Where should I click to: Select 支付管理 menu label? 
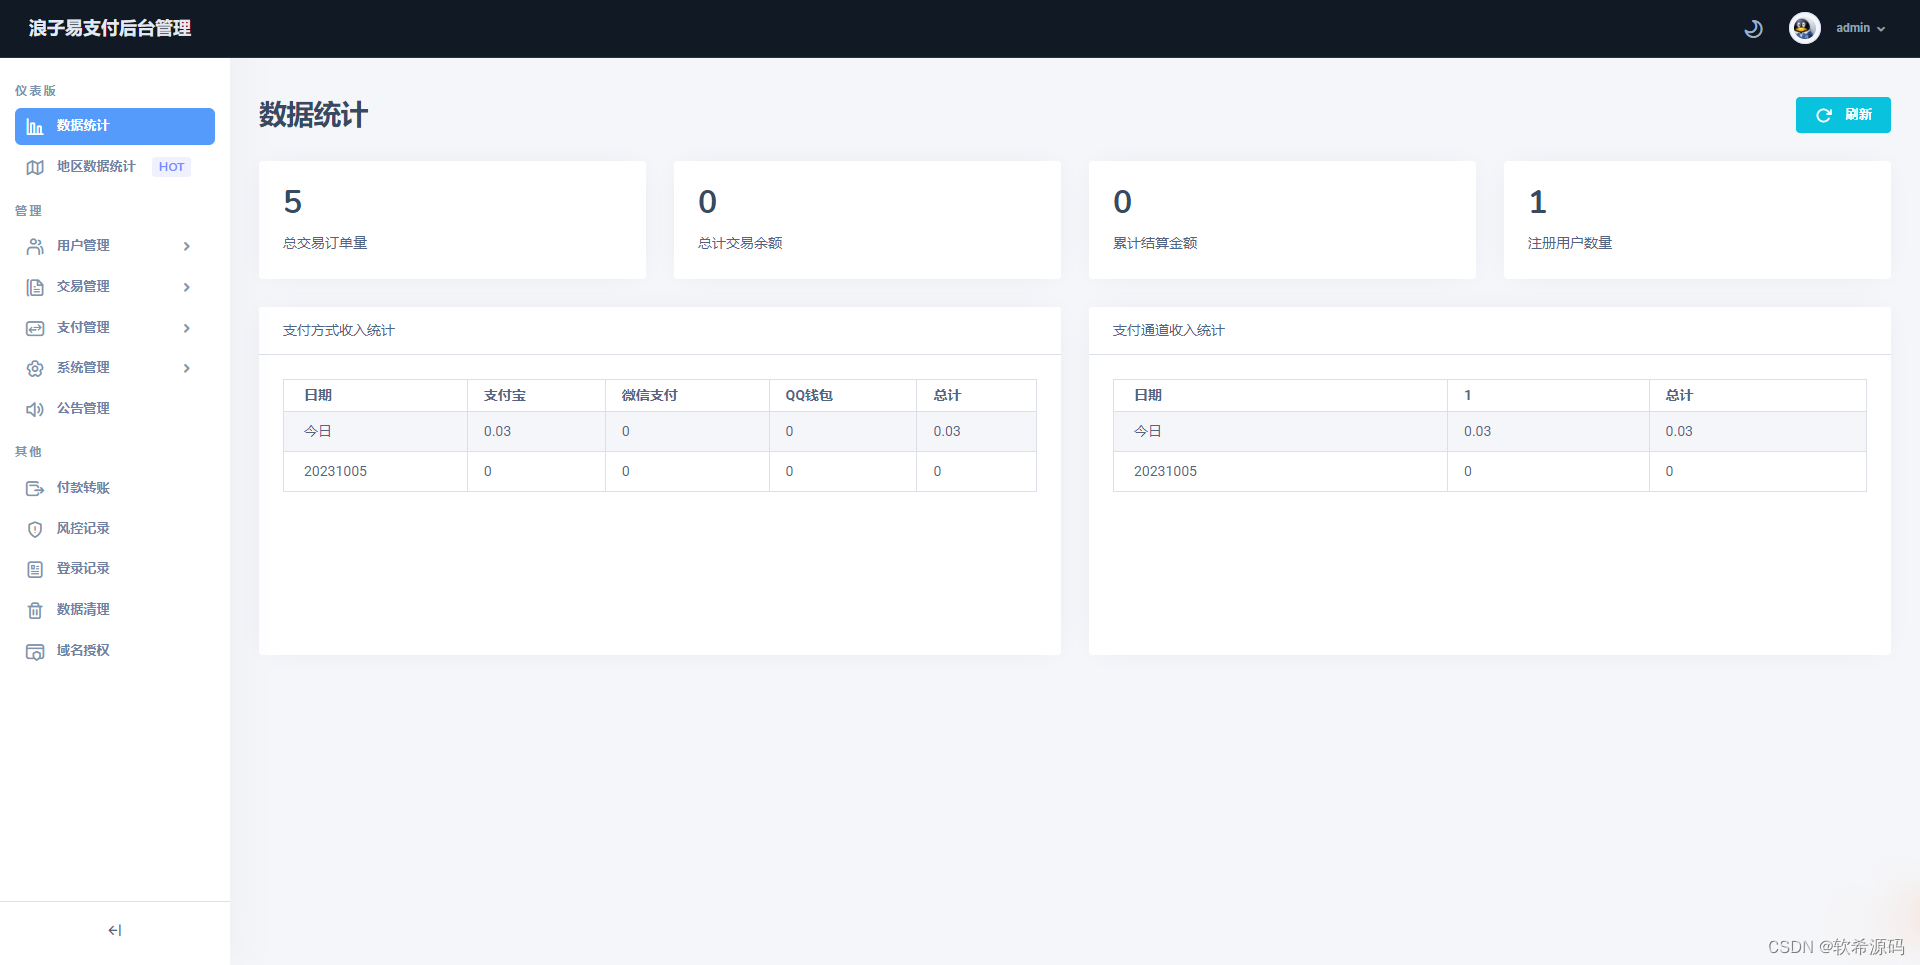click(83, 327)
